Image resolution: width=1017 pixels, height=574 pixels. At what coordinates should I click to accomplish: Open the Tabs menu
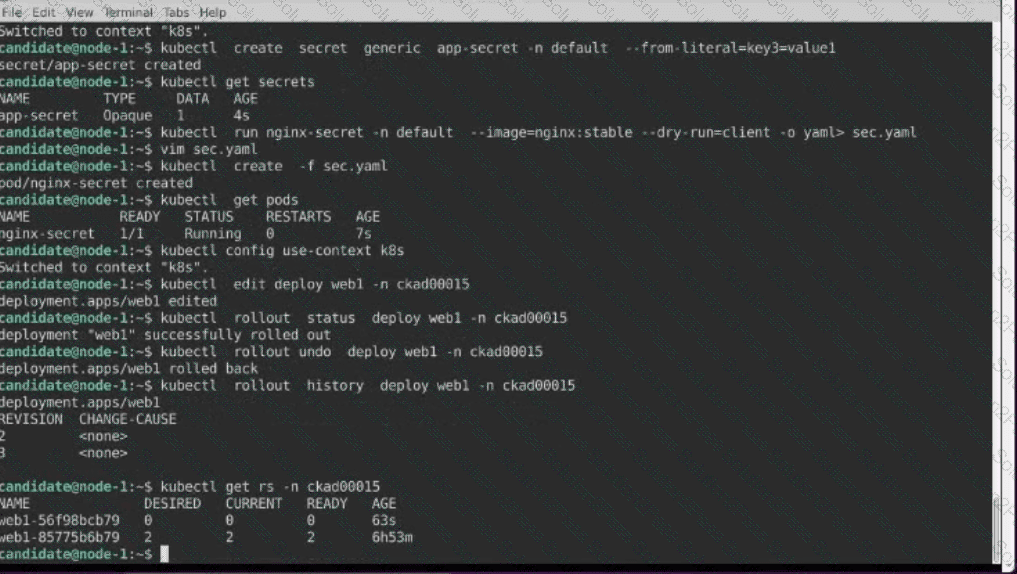pos(178,12)
